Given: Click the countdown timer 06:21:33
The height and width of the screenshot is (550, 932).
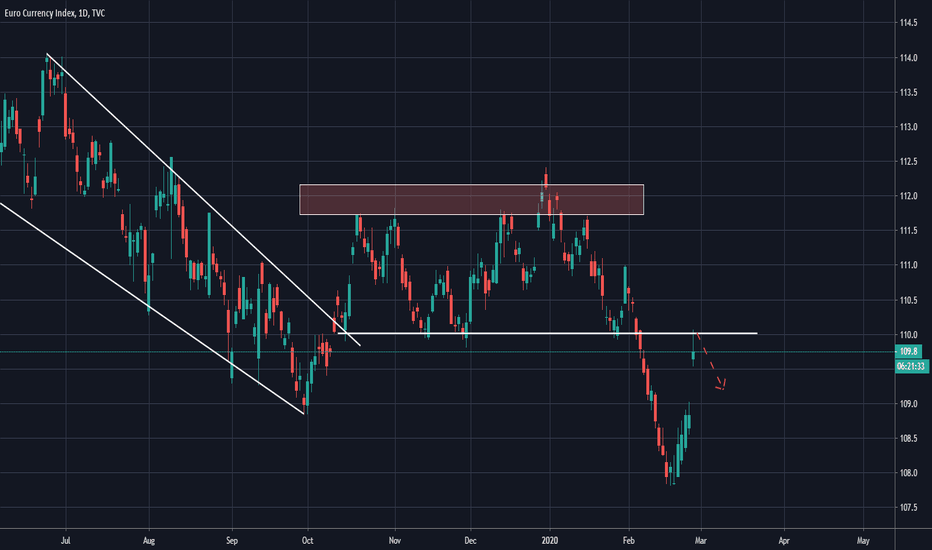Looking at the screenshot, I should pos(912,366).
